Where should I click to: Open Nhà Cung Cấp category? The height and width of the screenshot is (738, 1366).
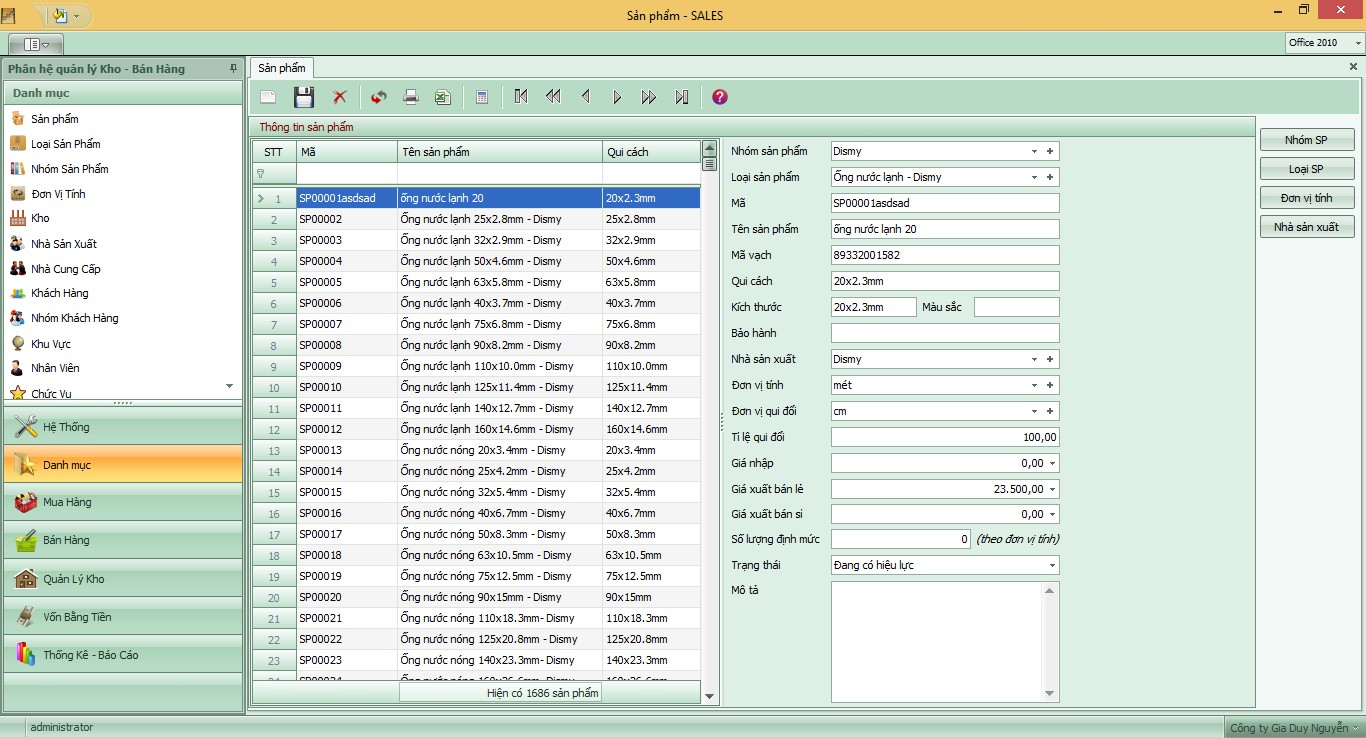pos(65,269)
